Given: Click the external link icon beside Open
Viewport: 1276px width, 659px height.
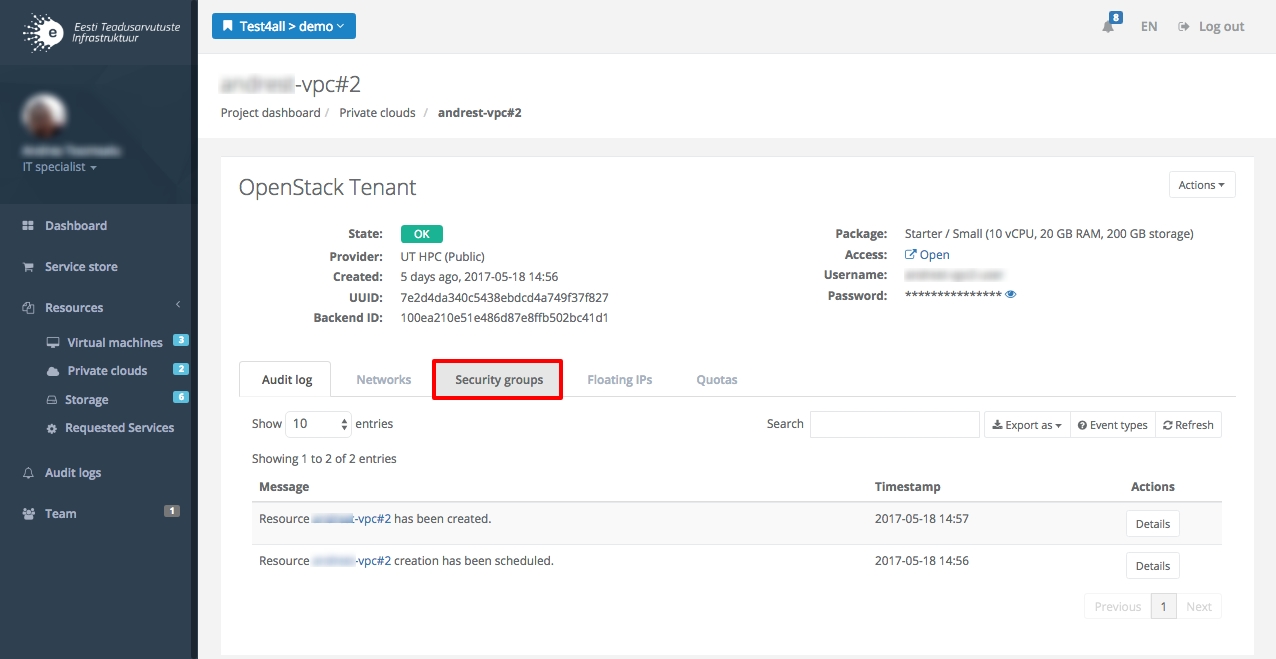Looking at the screenshot, I should coord(911,255).
